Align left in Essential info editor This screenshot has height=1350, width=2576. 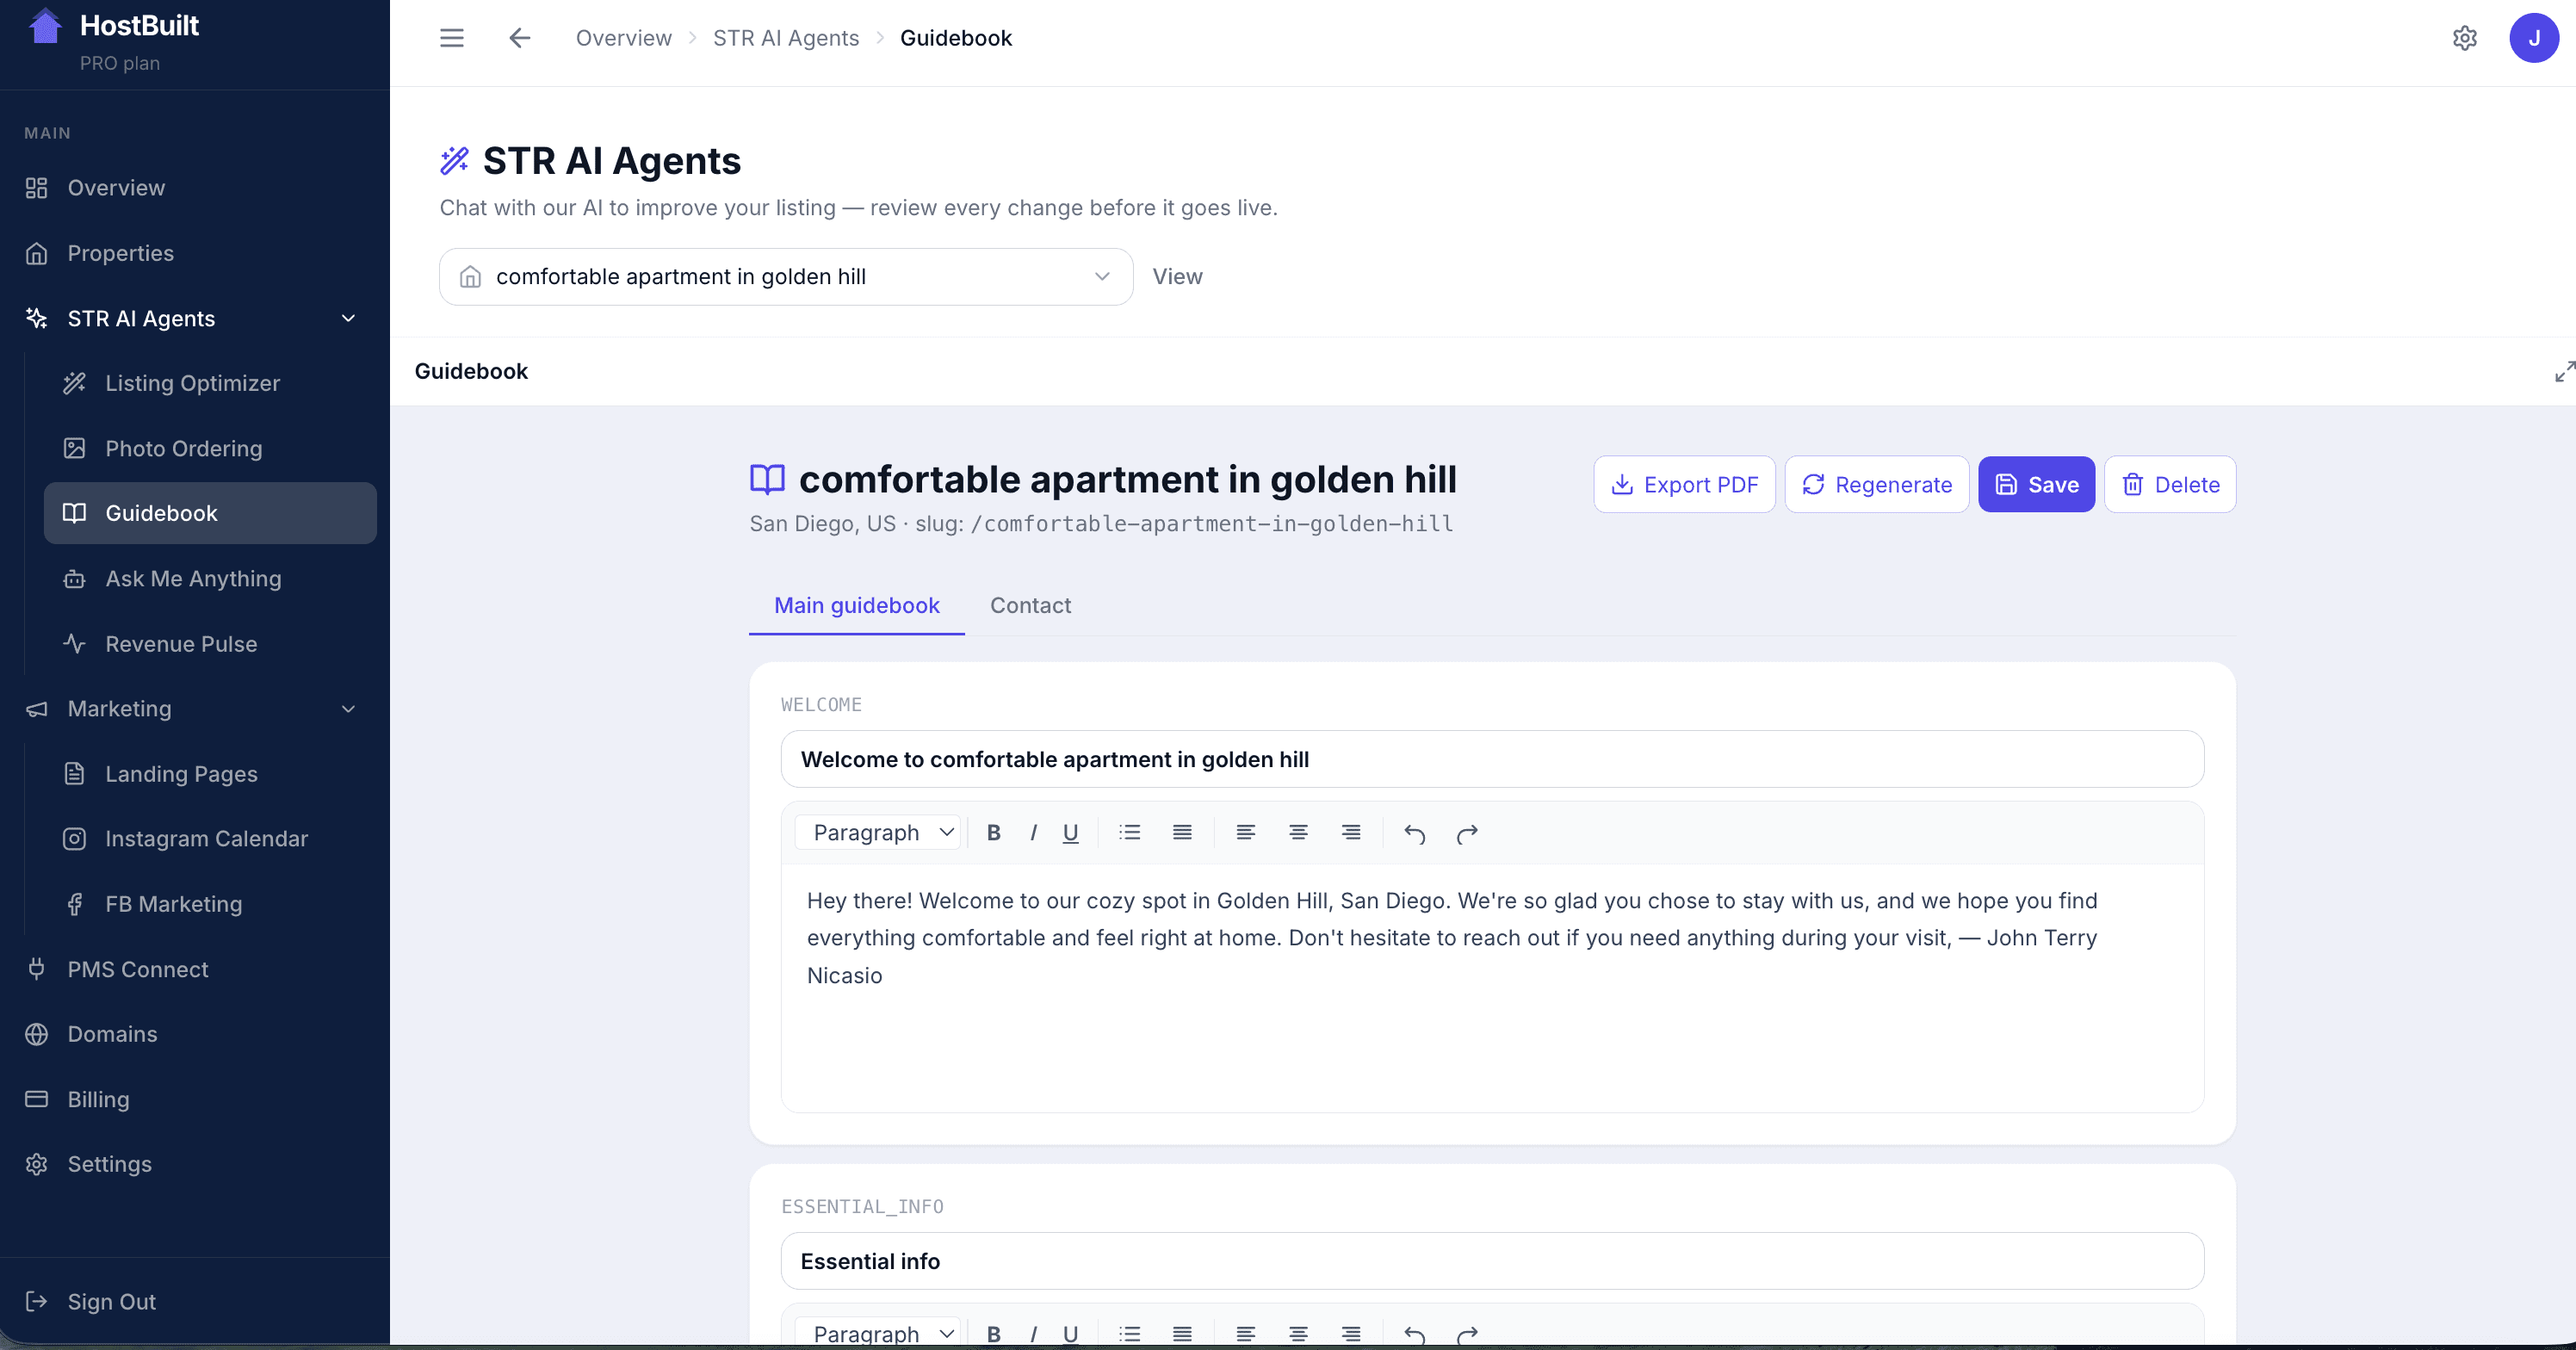pos(1246,1333)
